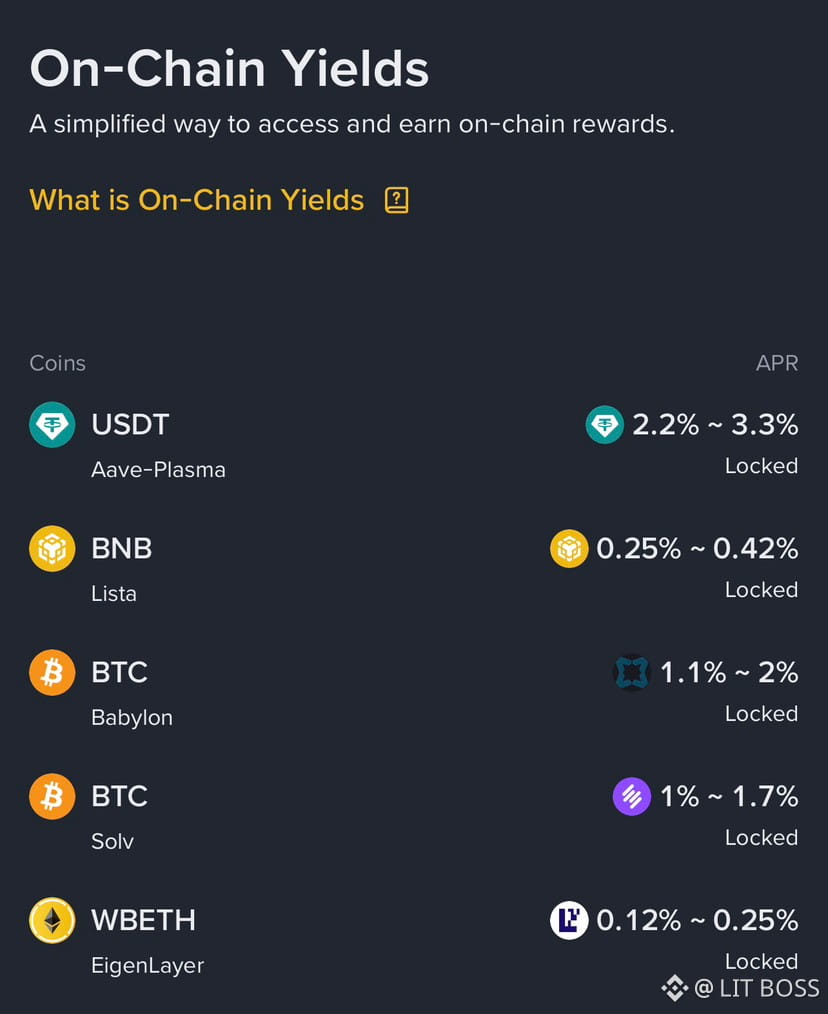Click the USDT Tether coin icon
828x1014 pixels.
(x=52, y=425)
